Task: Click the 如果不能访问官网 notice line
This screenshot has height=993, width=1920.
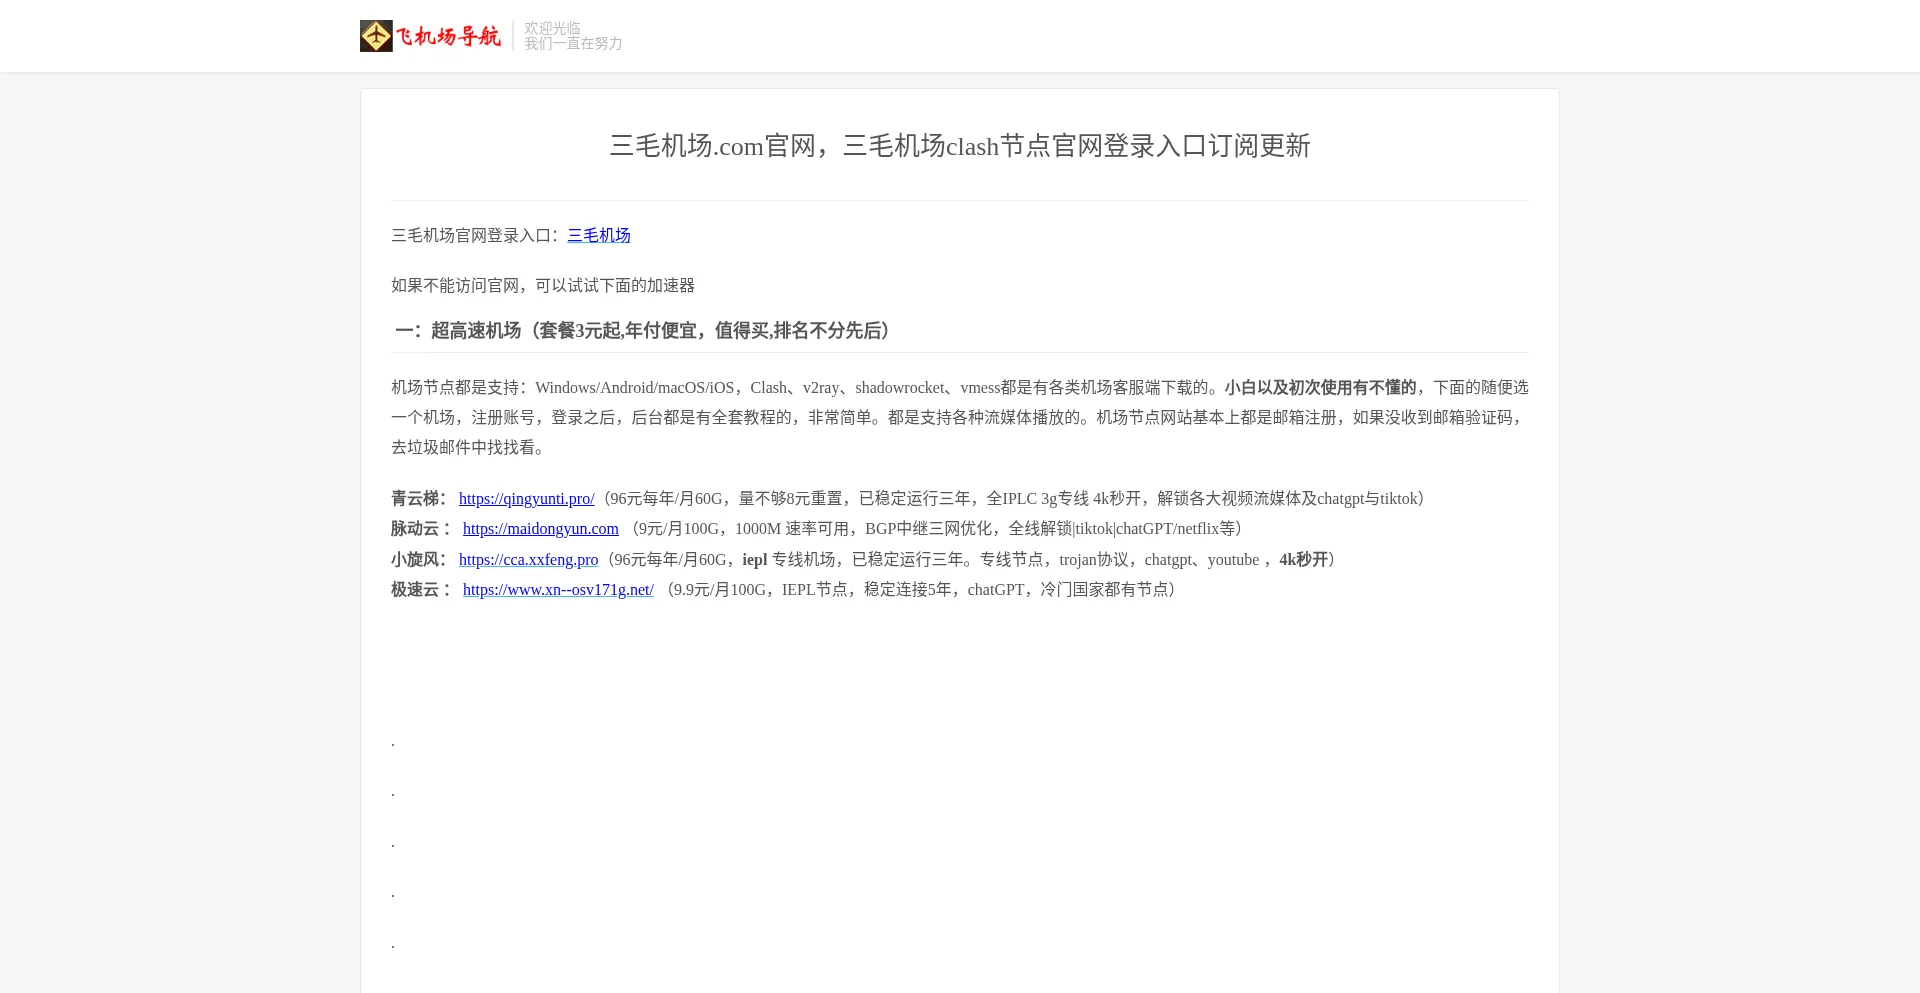Action: click(543, 285)
